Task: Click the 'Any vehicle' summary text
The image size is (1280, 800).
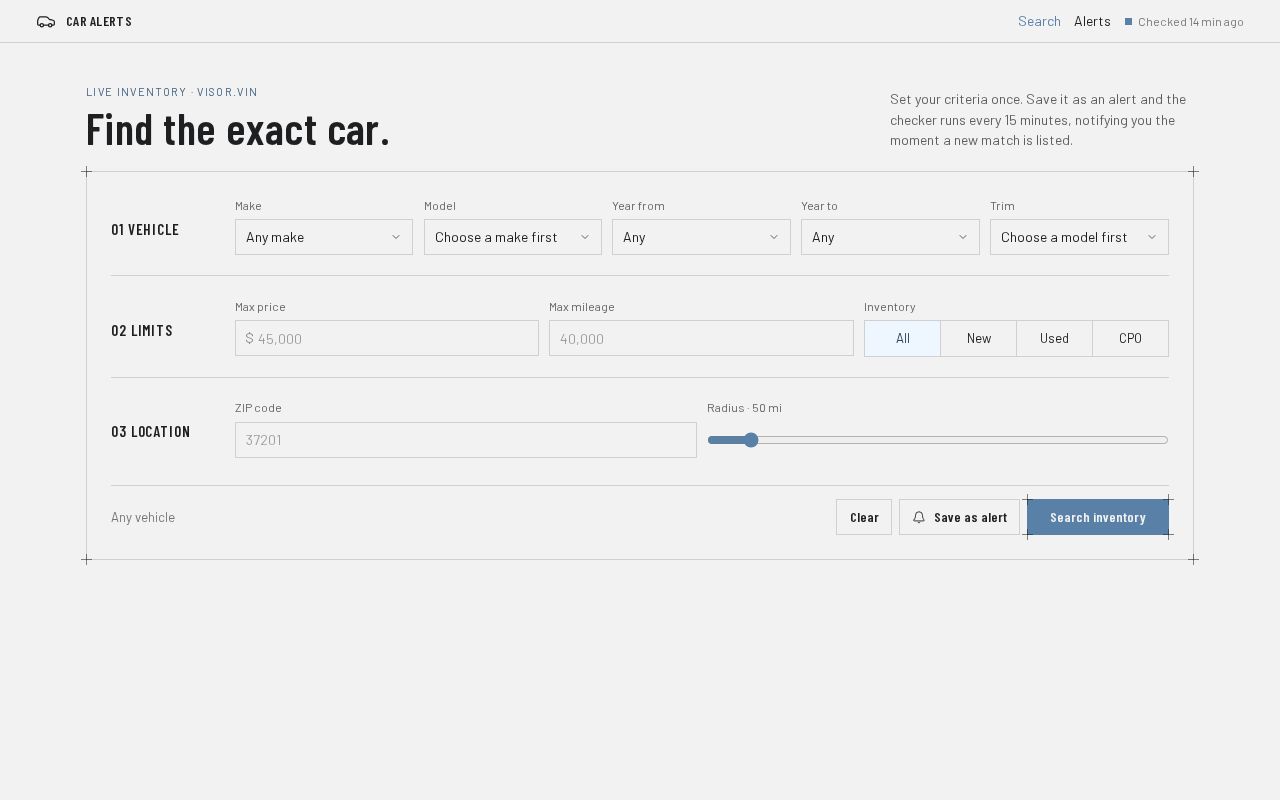Action: point(143,517)
